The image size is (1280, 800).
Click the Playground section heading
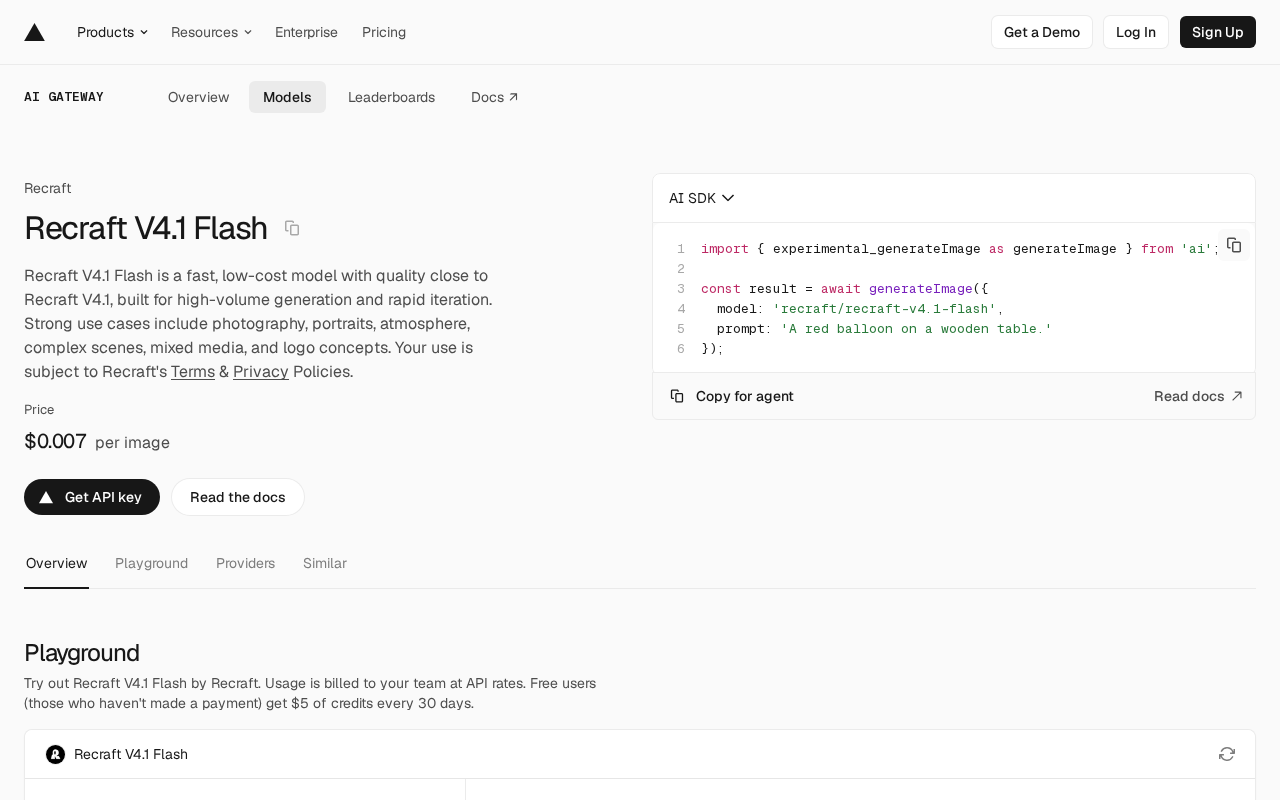tap(82, 653)
